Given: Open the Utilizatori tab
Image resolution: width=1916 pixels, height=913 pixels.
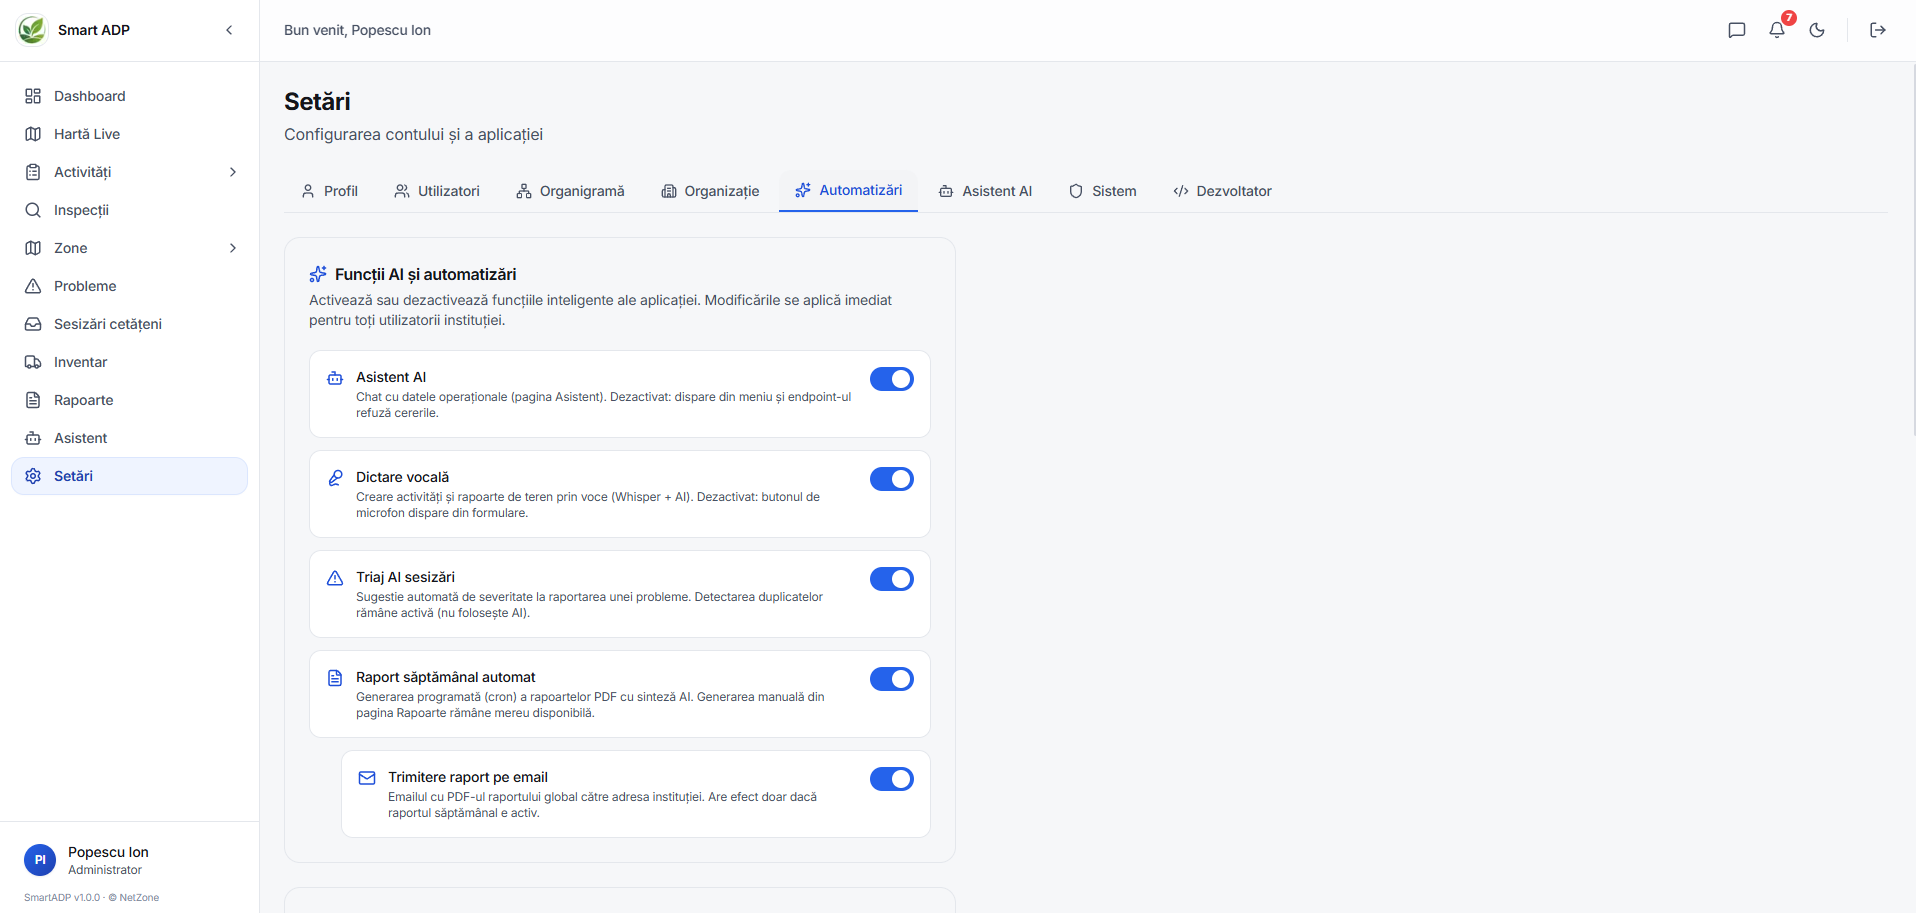Looking at the screenshot, I should (437, 191).
